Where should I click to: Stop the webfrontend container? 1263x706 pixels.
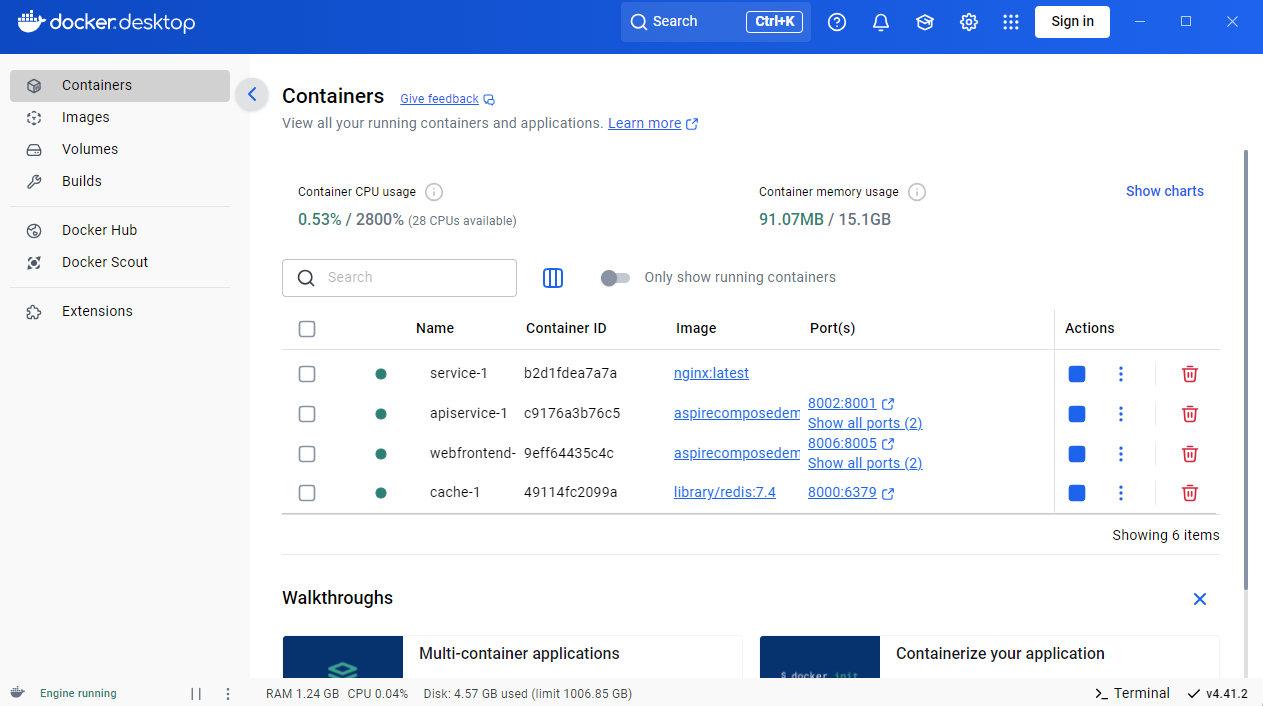point(1077,454)
